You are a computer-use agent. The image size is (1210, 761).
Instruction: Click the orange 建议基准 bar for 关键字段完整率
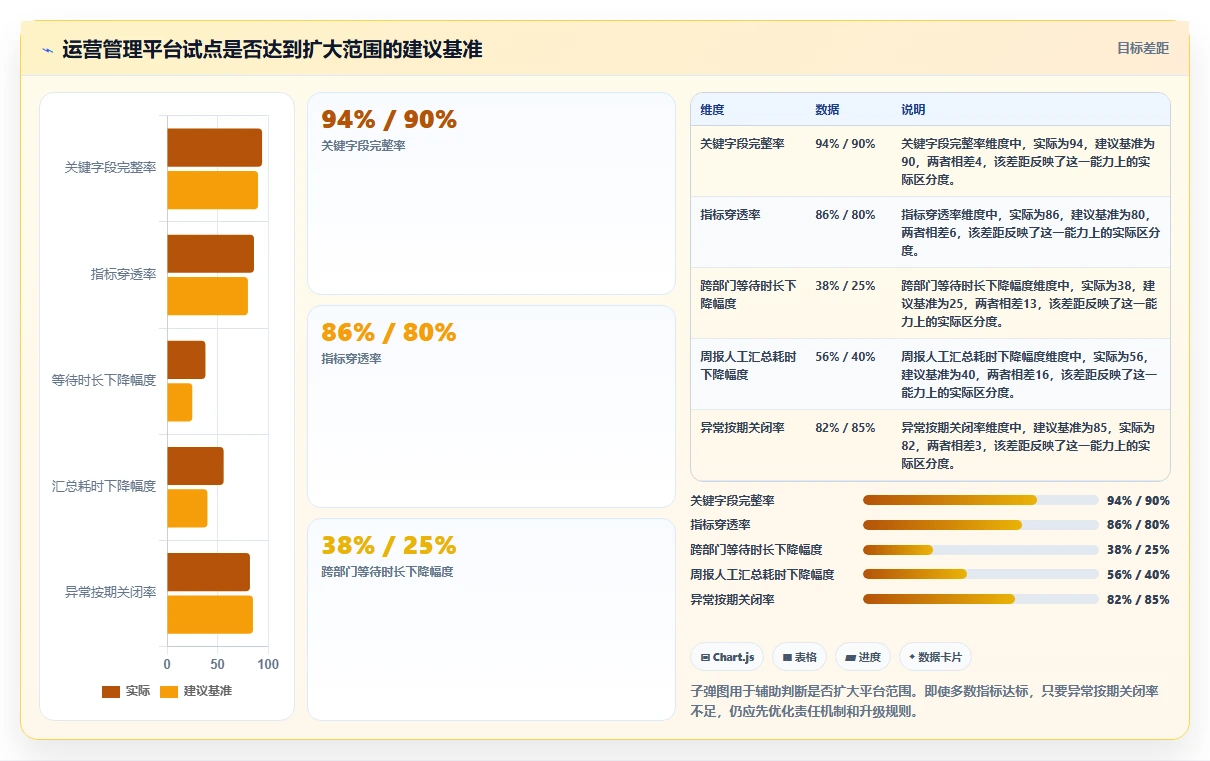[x=212, y=190]
